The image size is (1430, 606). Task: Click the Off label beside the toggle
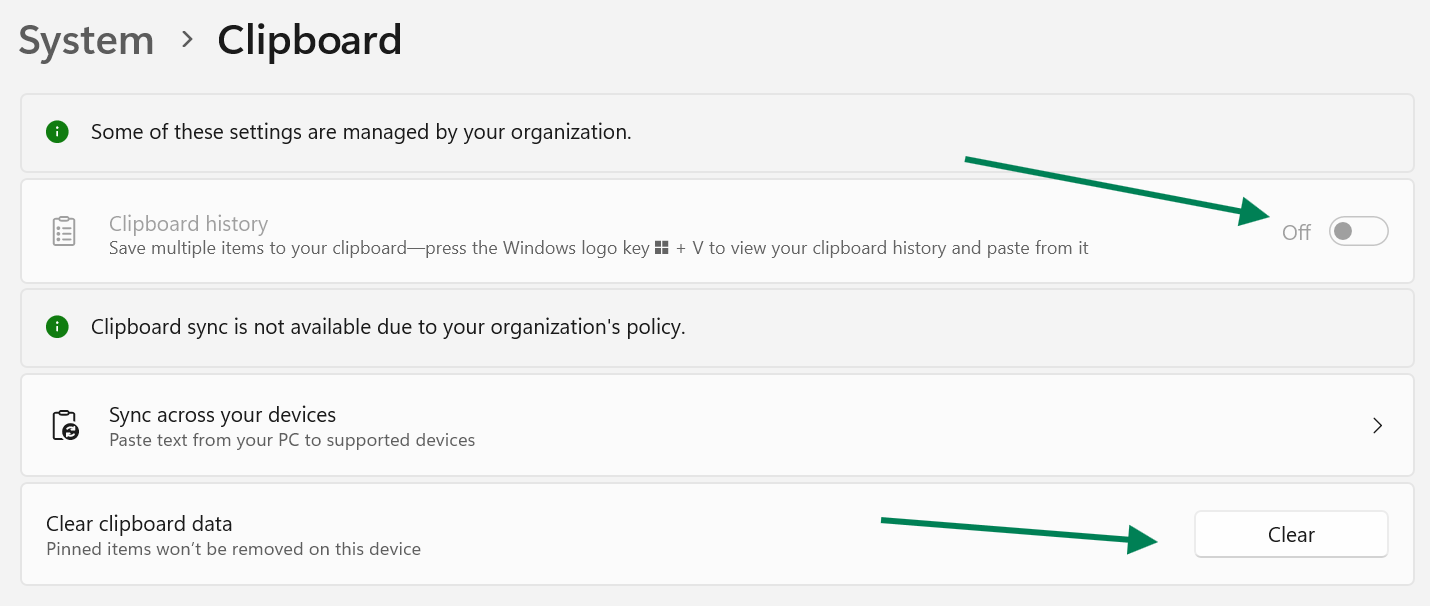pos(1296,232)
